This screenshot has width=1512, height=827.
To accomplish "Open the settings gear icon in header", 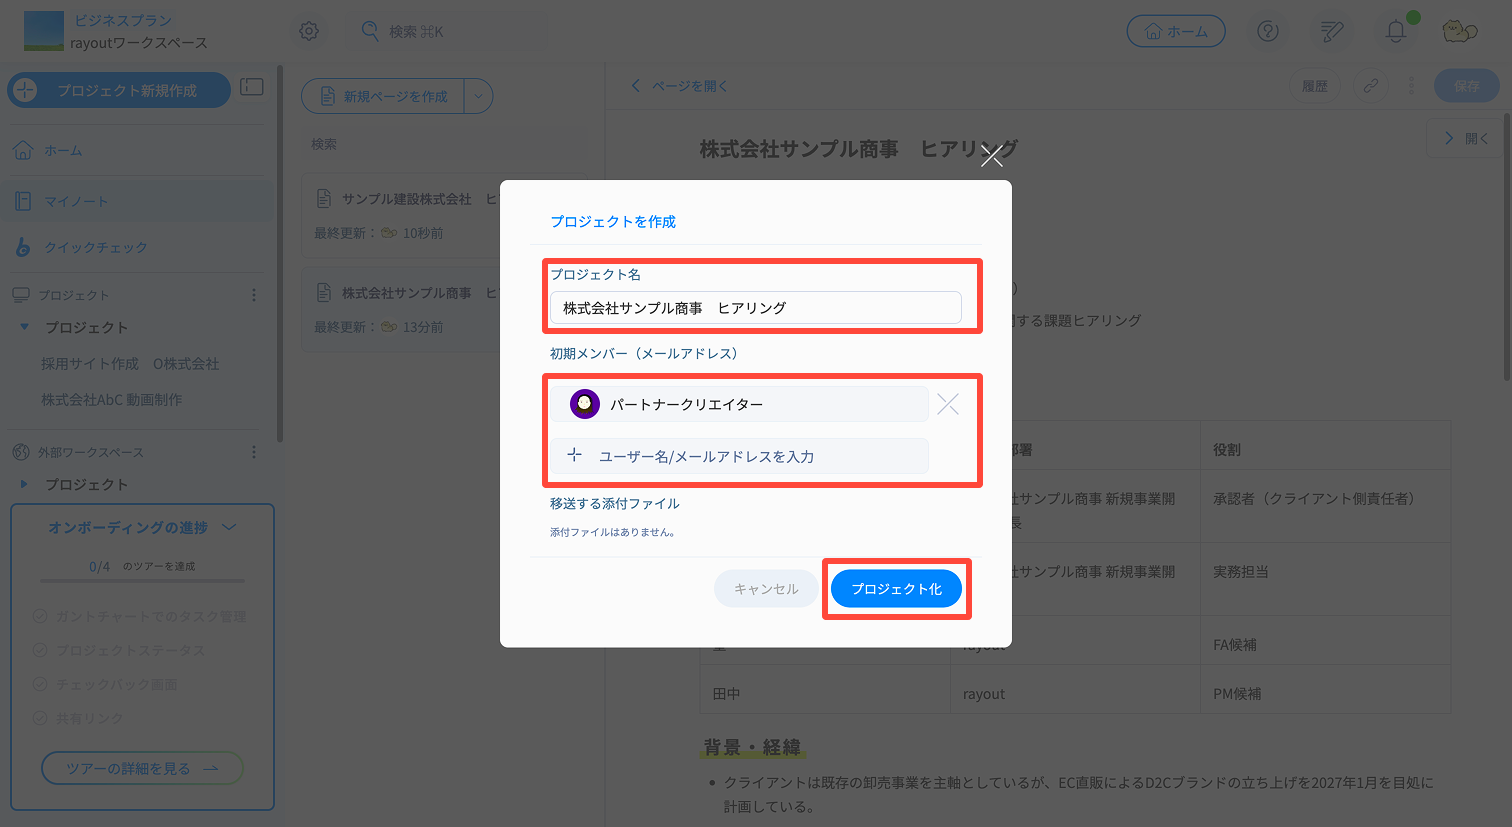I will tap(309, 31).
